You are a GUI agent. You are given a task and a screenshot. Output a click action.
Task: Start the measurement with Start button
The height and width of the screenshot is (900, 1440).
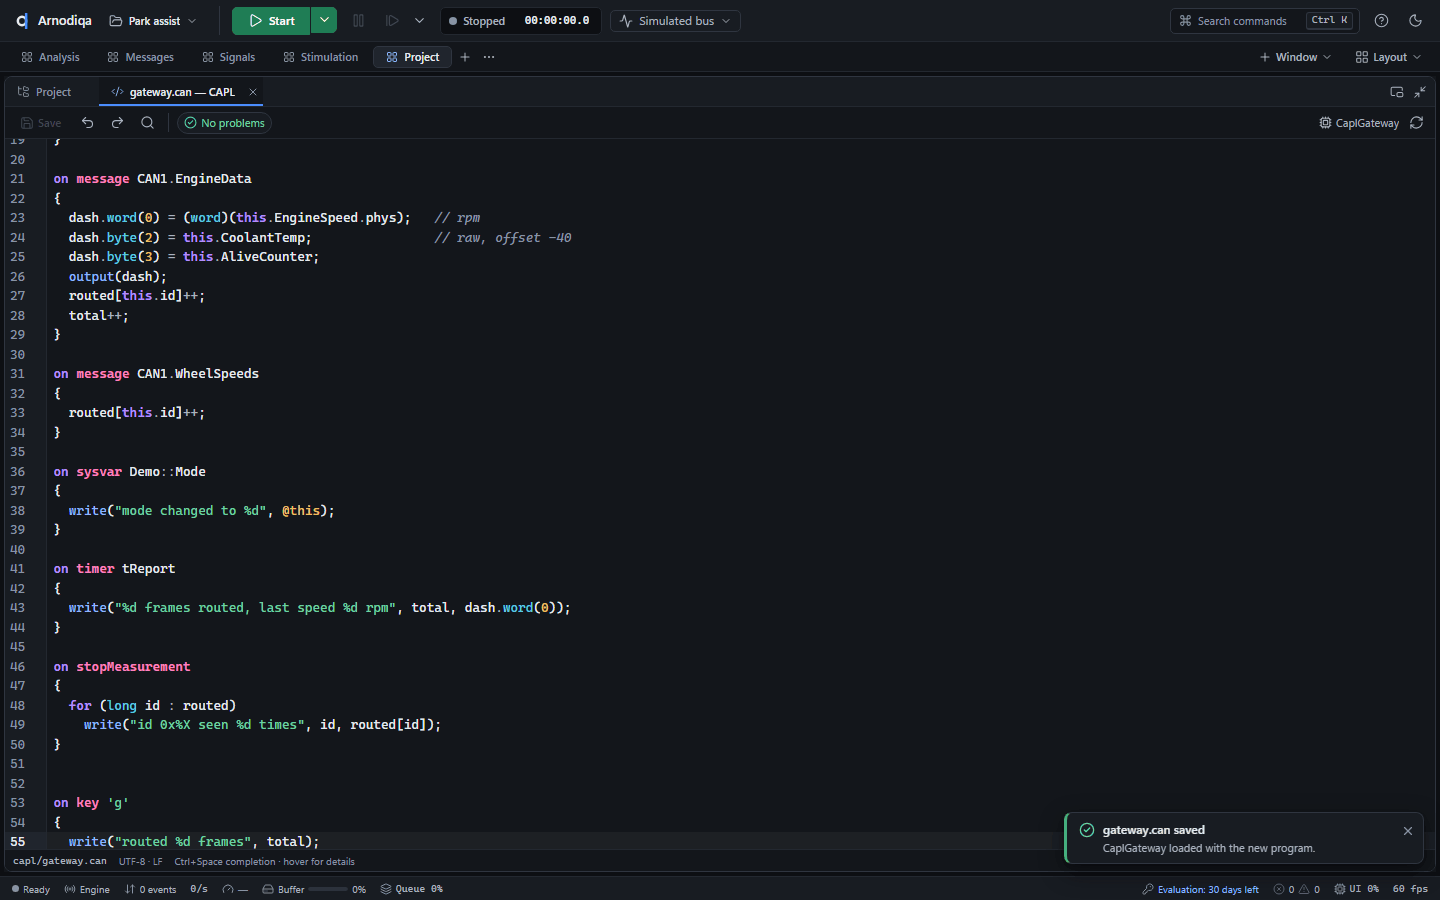click(271, 21)
